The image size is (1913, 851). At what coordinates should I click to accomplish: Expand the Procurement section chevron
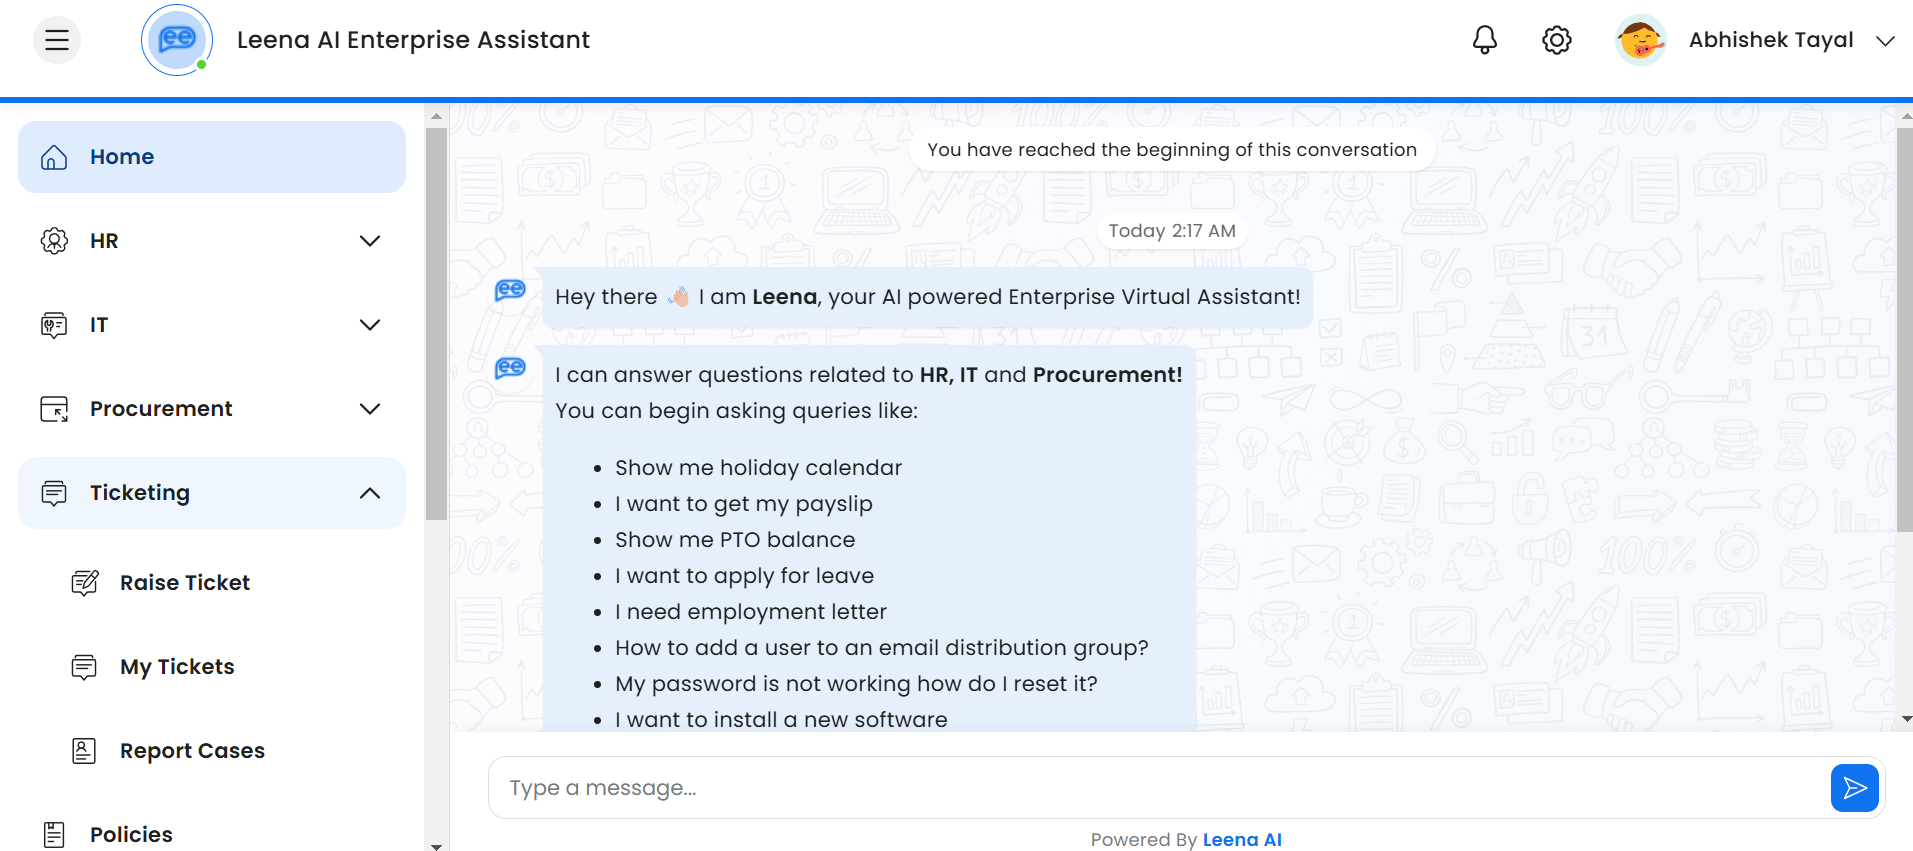[x=370, y=409]
